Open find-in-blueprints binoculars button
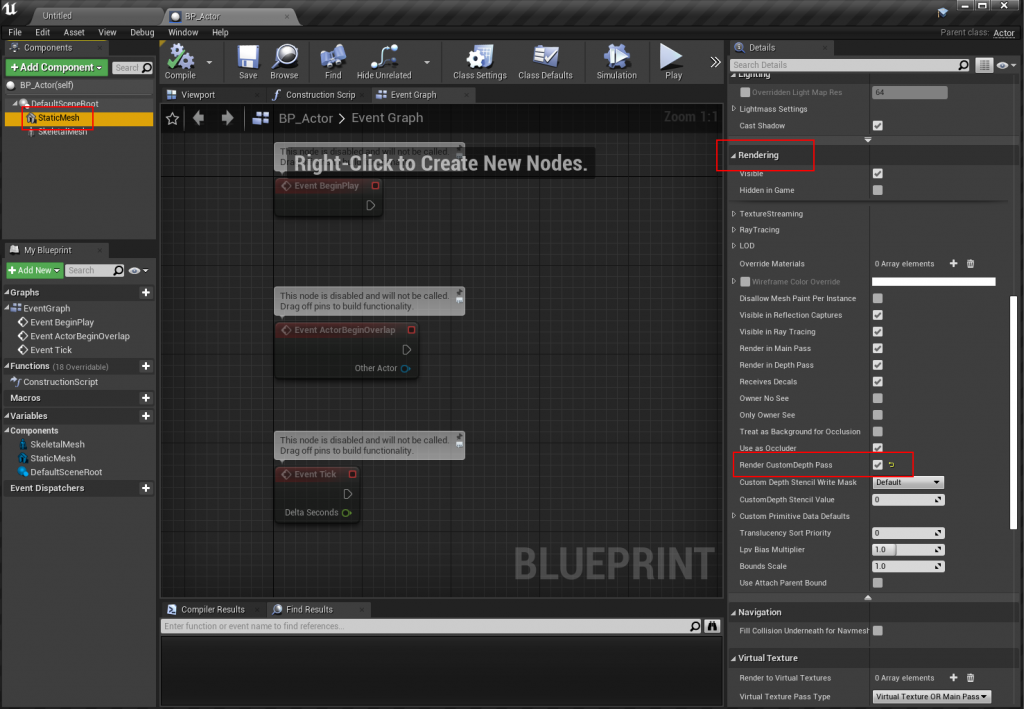Viewport: 1024px width, 709px height. tap(712, 626)
